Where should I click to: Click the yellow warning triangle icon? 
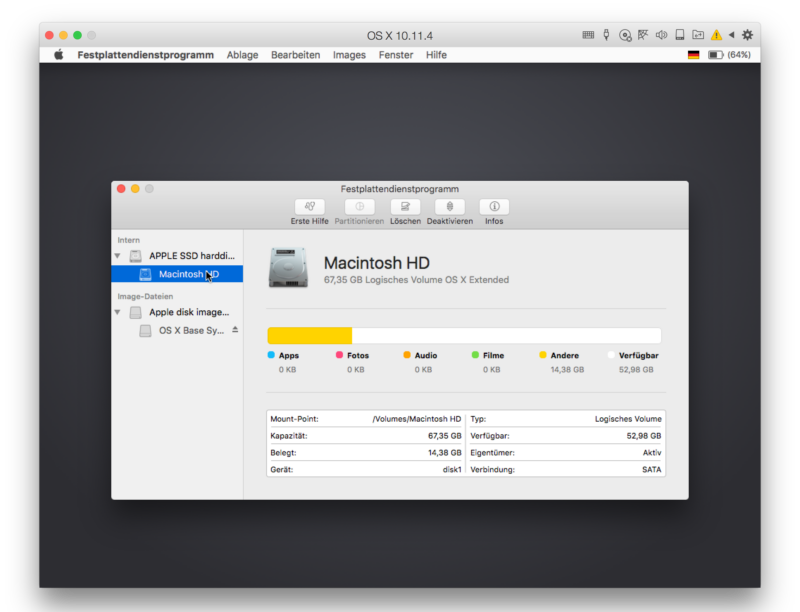click(x=716, y=35)
